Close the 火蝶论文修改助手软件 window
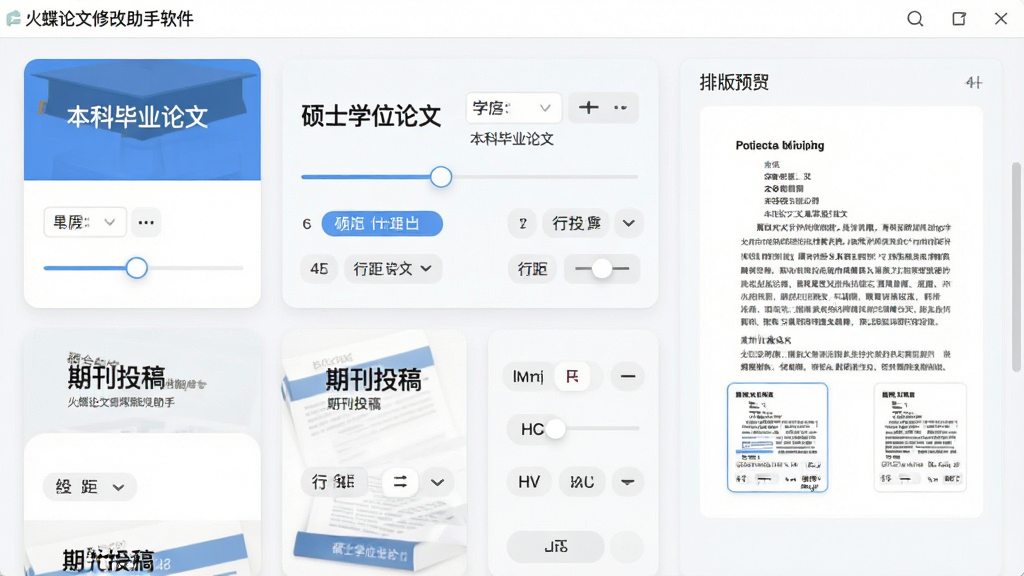The height and width of the screenshot is (576, 1024). 1000,19
